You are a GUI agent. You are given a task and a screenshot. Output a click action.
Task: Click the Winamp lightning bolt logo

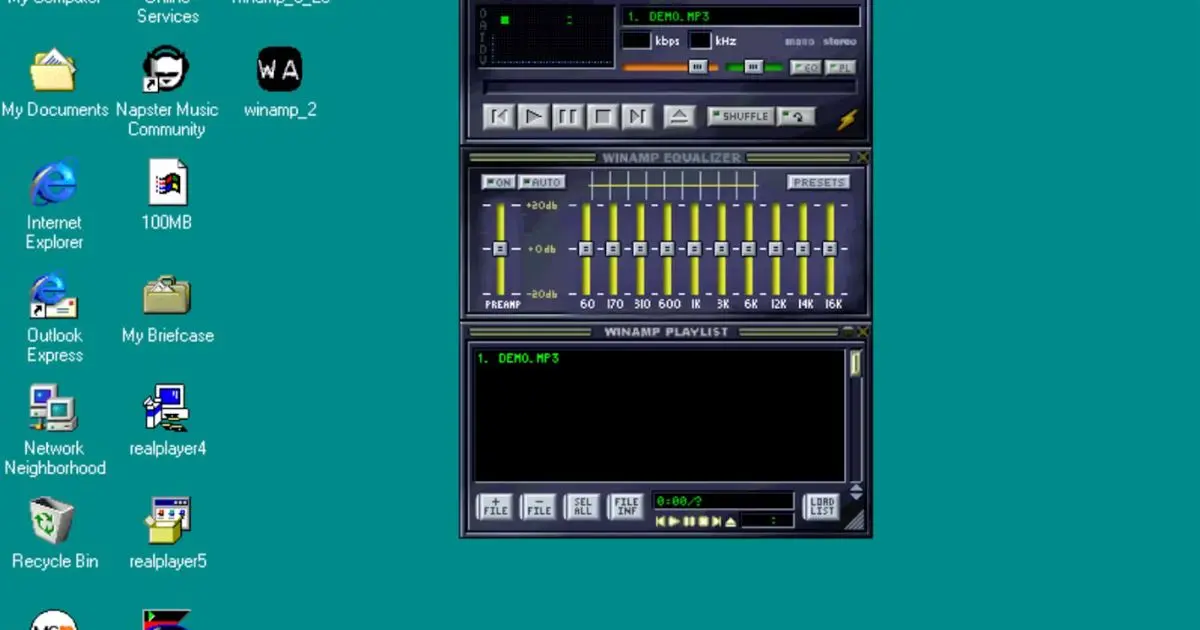pyautogui.click(x=847, y=119)
